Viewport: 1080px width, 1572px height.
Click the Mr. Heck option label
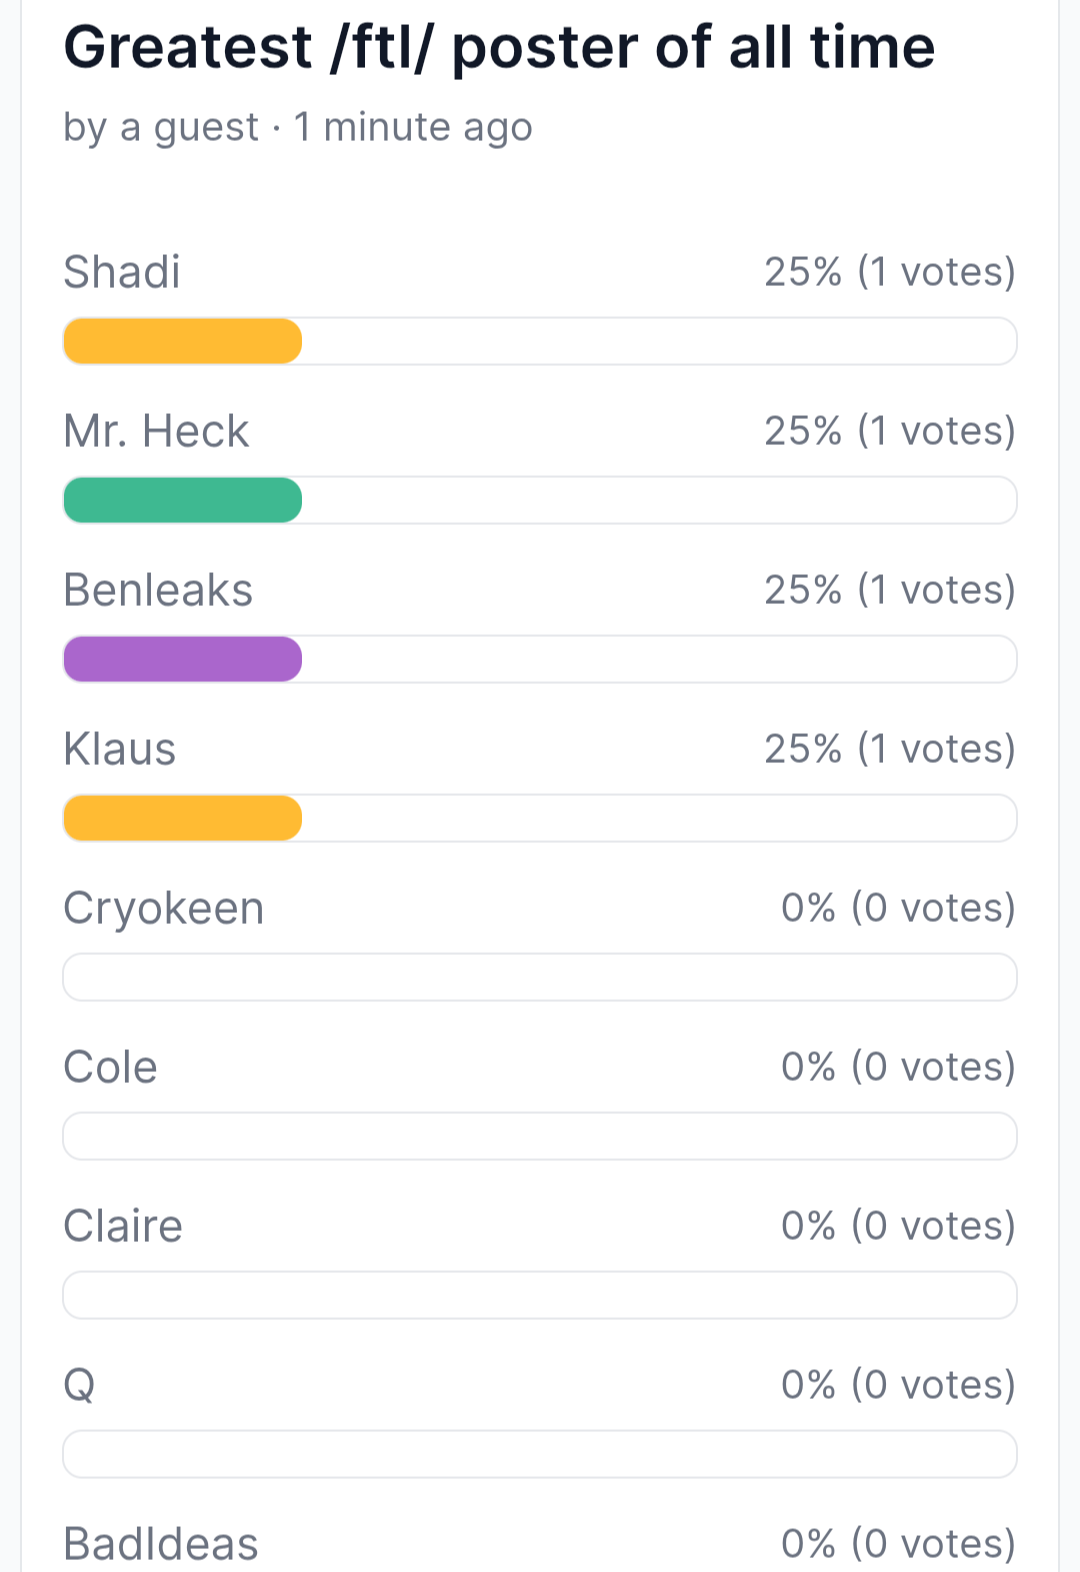[x=156, y=431]
